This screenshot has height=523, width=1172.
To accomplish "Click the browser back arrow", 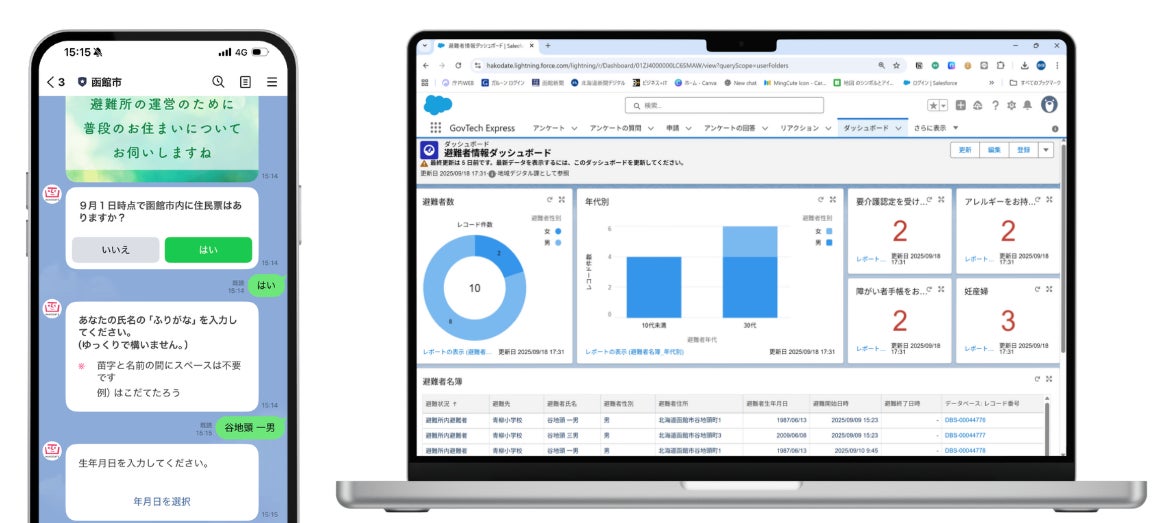I will point(425,66).
